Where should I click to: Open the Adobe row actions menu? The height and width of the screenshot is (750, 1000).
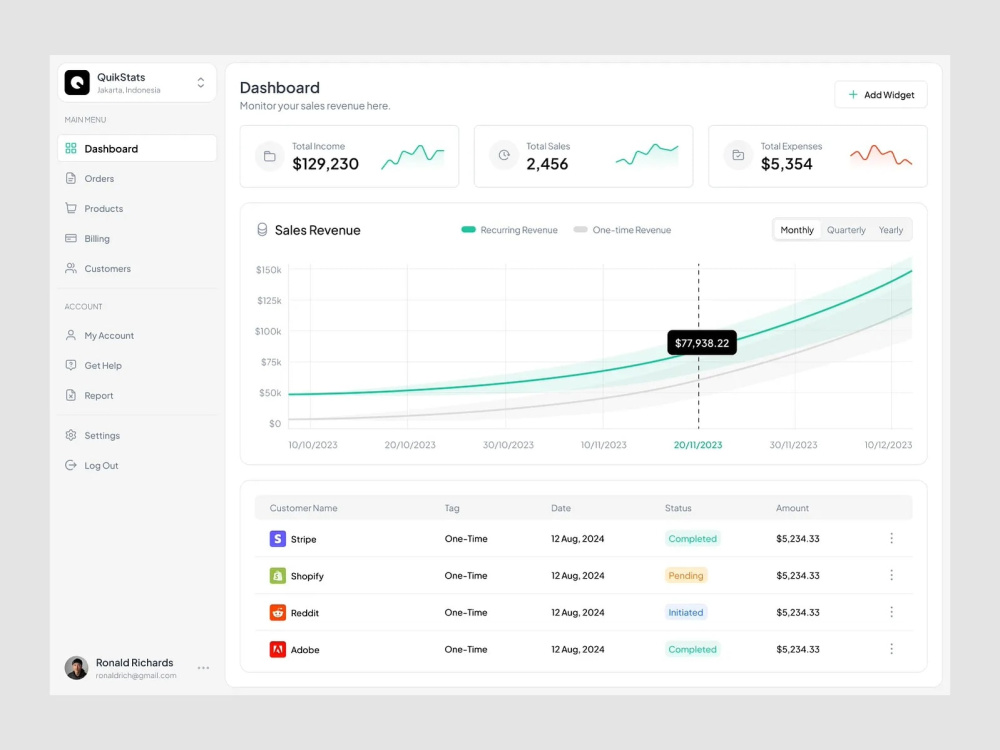(892, 649)
